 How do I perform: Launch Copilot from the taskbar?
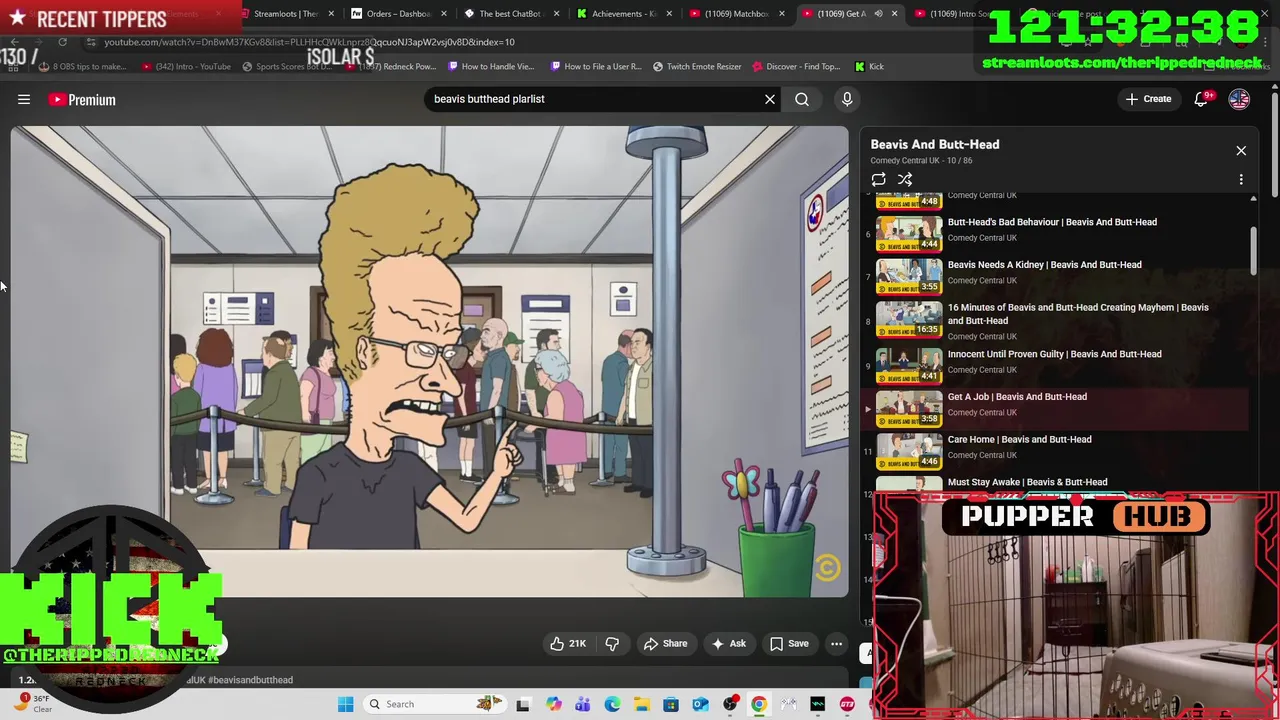point(553,704)
